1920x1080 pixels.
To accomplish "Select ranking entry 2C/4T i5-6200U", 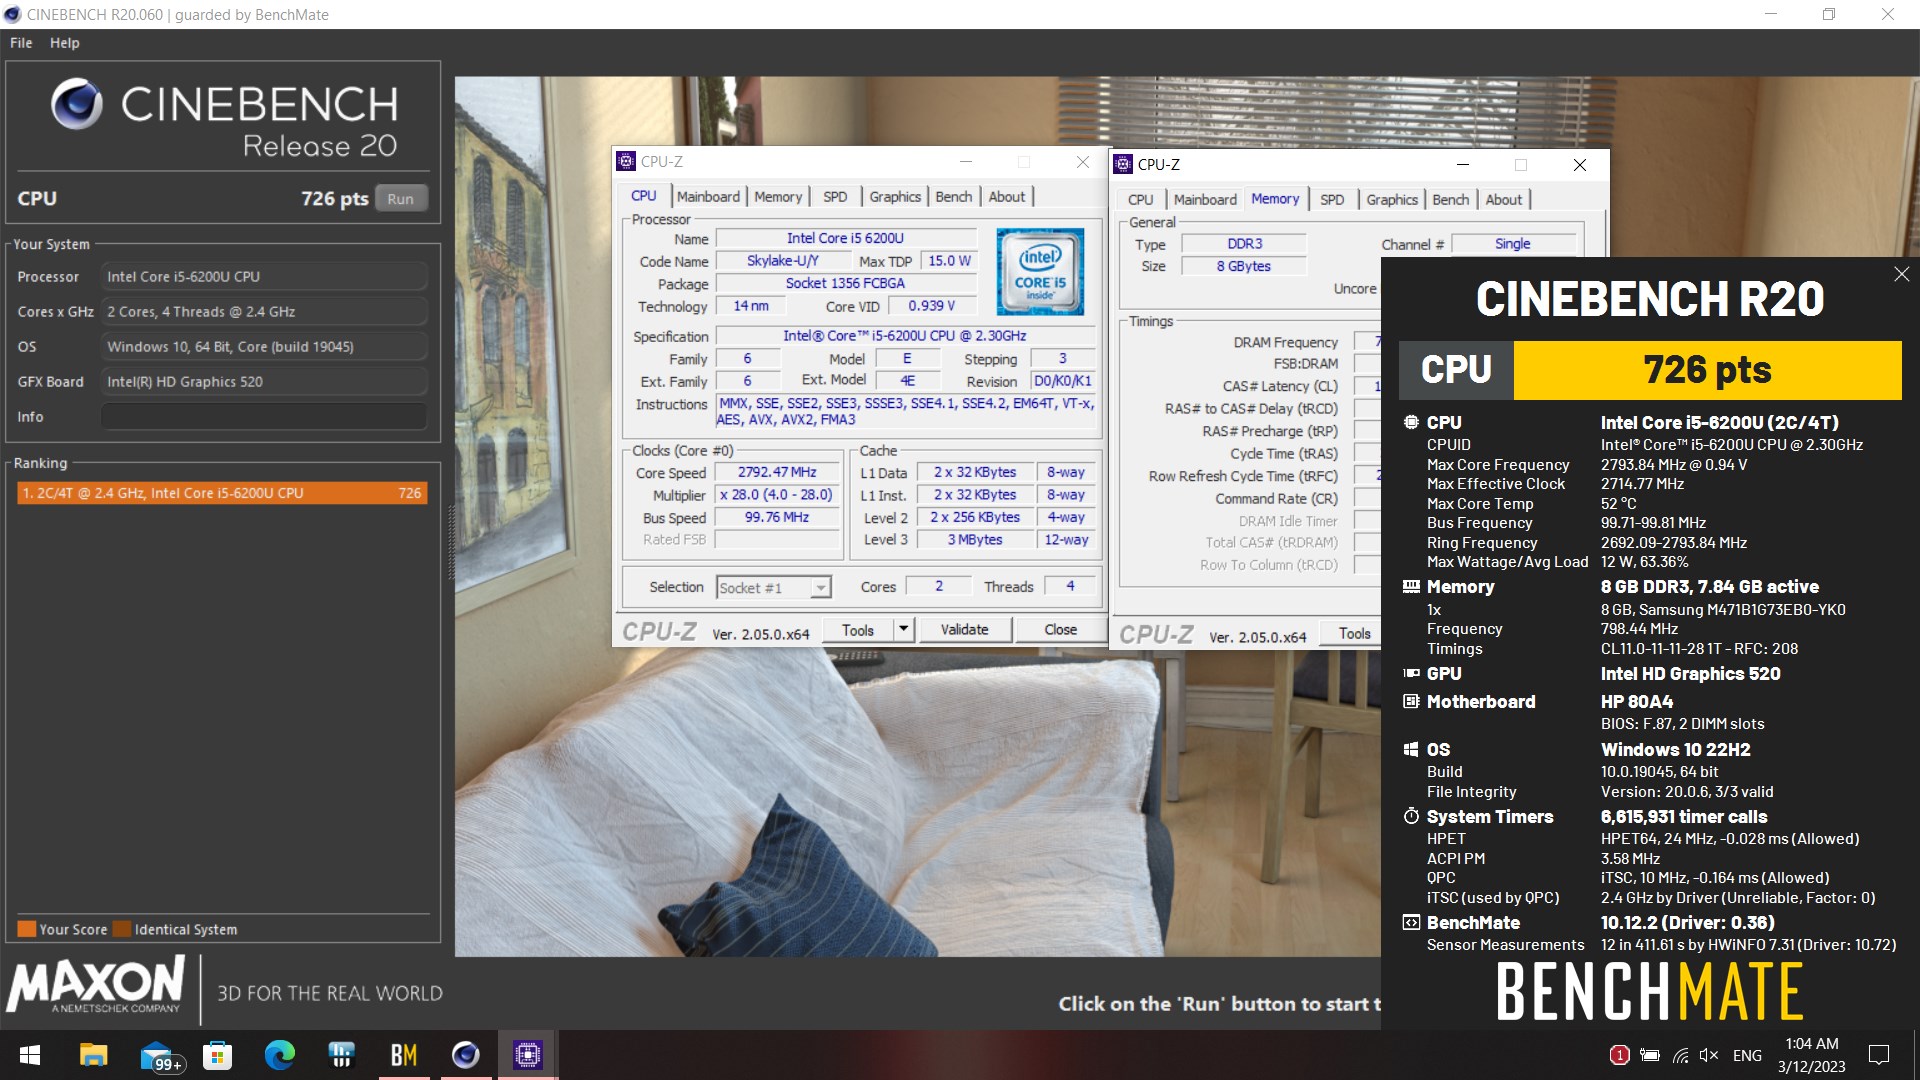I will click(222, 493).
